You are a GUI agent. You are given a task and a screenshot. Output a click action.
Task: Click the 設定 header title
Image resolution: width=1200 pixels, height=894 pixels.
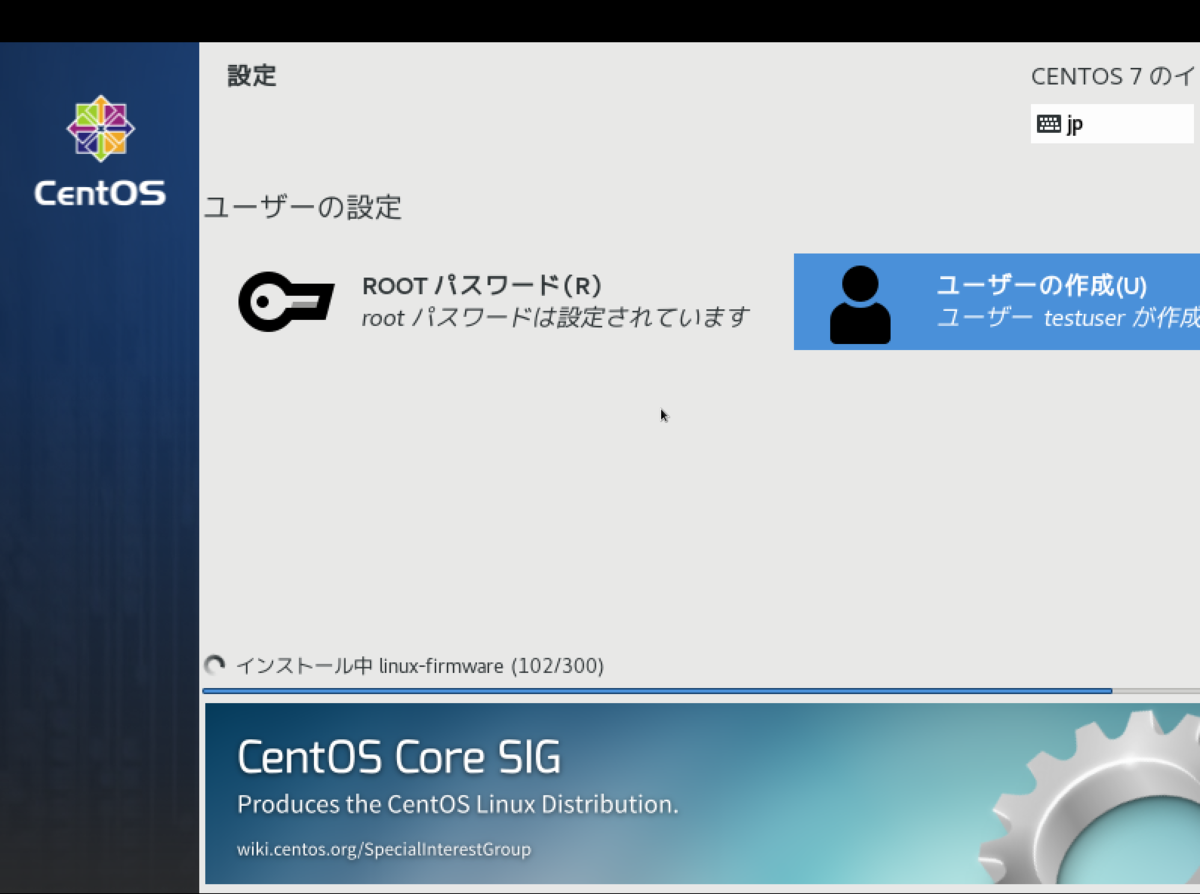point(252,76)
